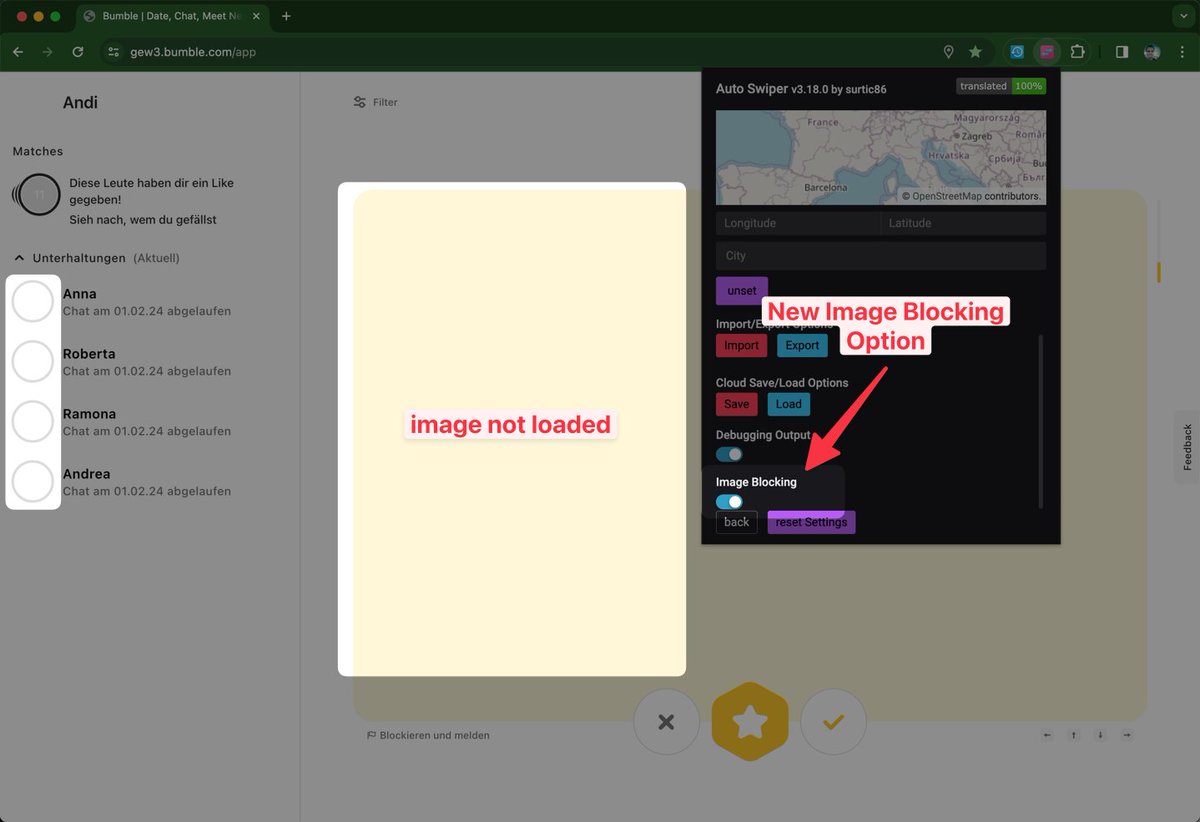Select the Bumble browser tab
Screen dimensions: 1200x822
tap(172, 16)
